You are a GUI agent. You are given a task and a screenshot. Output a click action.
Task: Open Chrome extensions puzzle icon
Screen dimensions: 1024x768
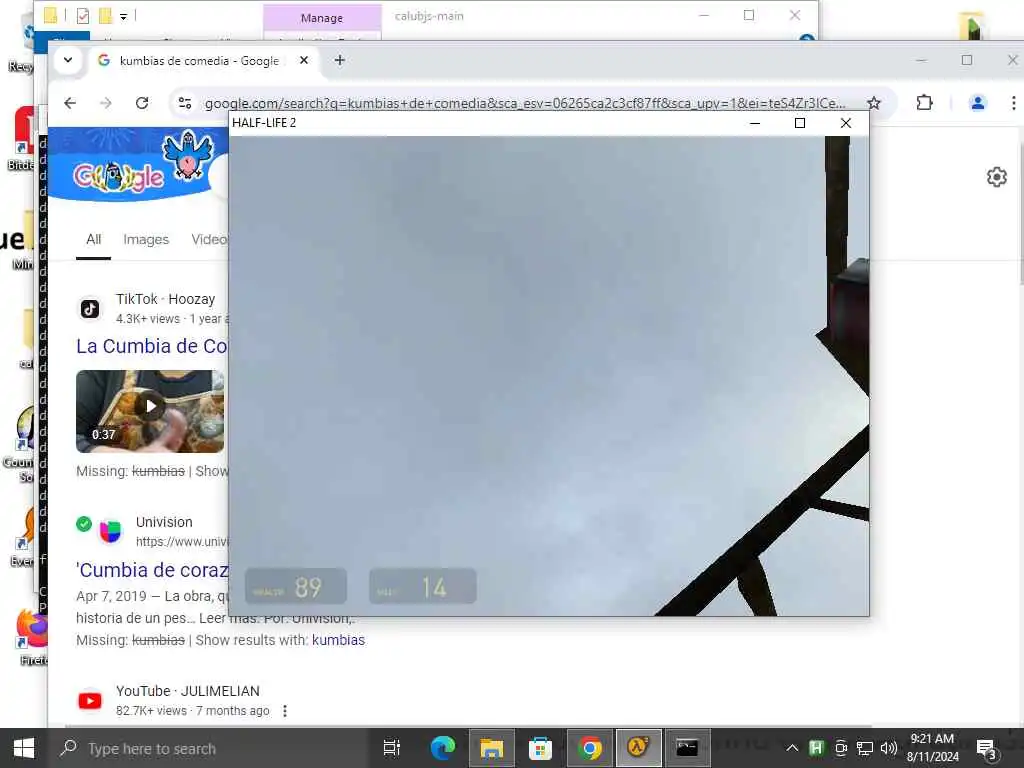coord(924,103)
